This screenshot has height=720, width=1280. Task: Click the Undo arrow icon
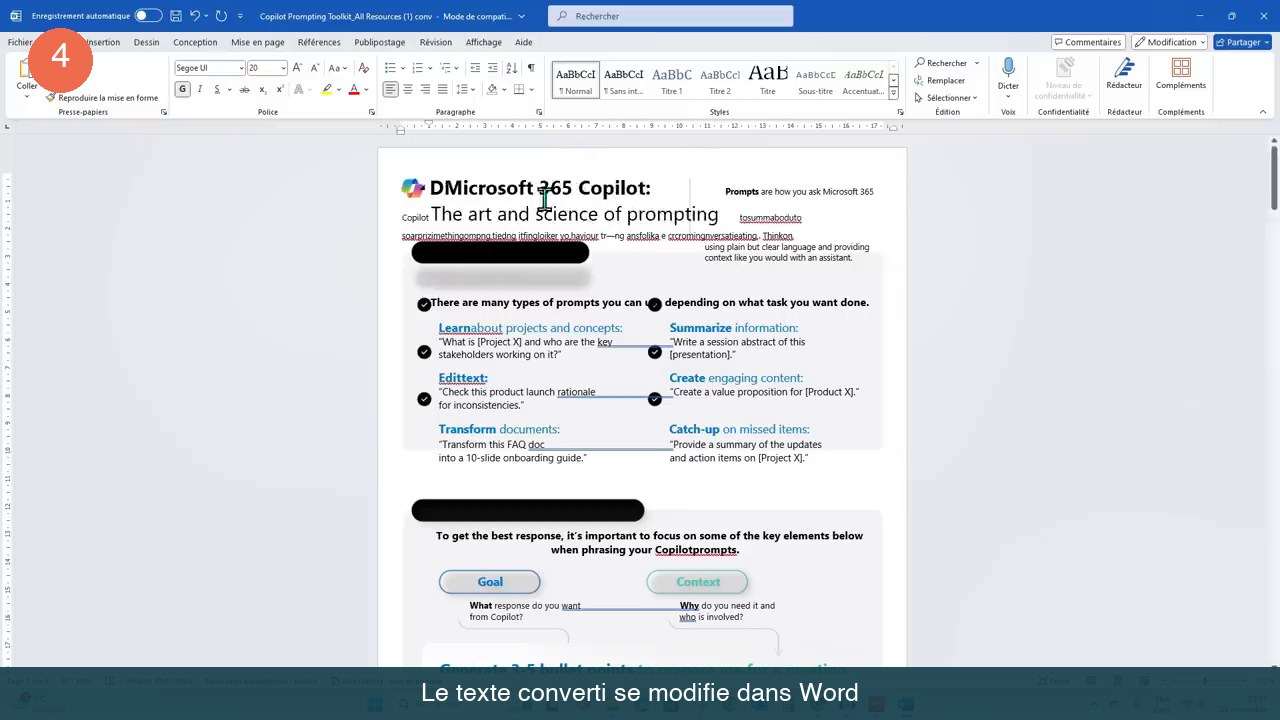pos(196,16)
